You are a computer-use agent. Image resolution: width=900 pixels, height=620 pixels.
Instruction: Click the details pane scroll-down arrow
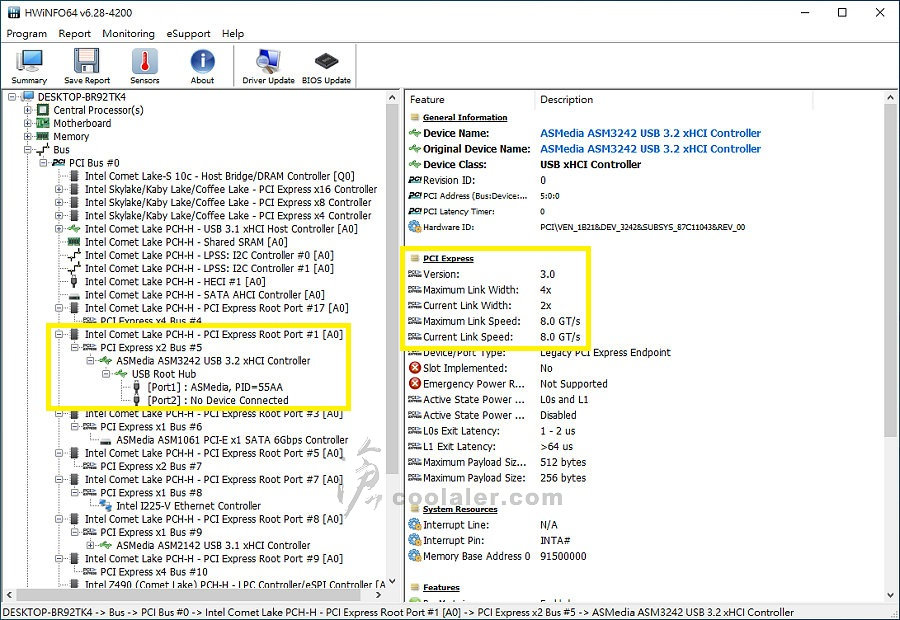click(x=890, y=595)
